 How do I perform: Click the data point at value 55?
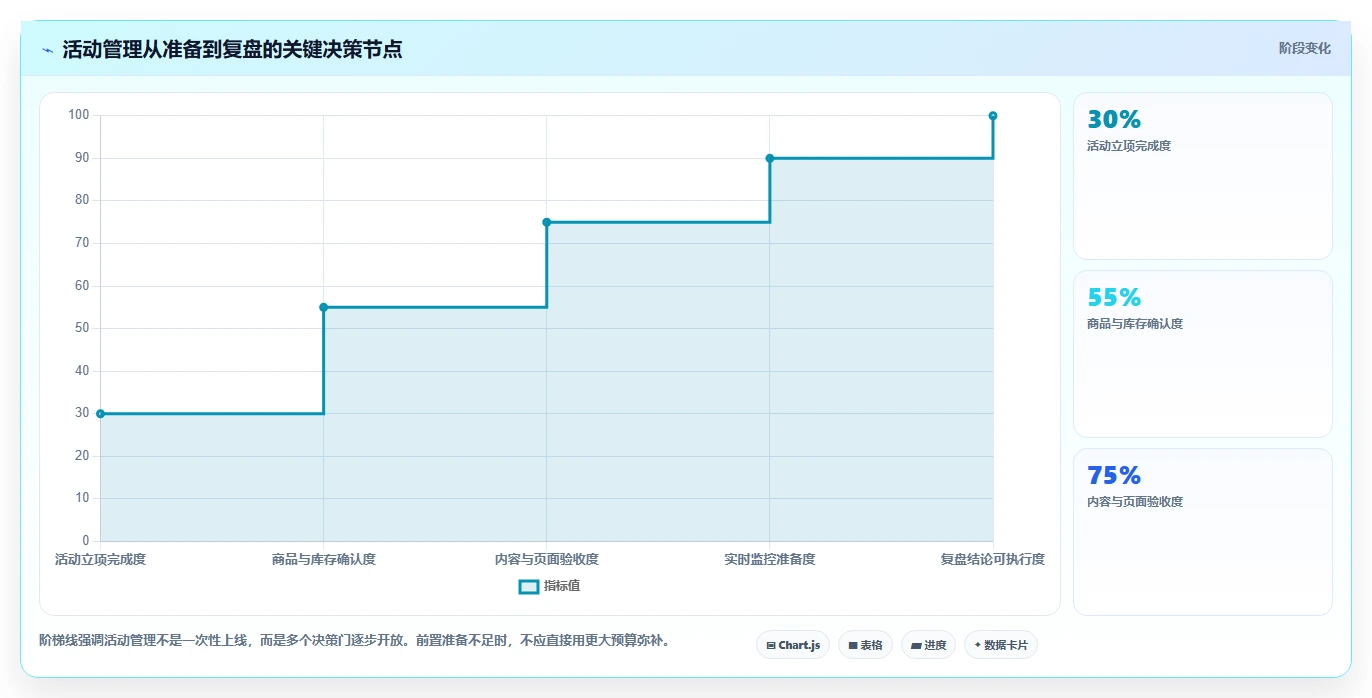click(x=323, y=307)
